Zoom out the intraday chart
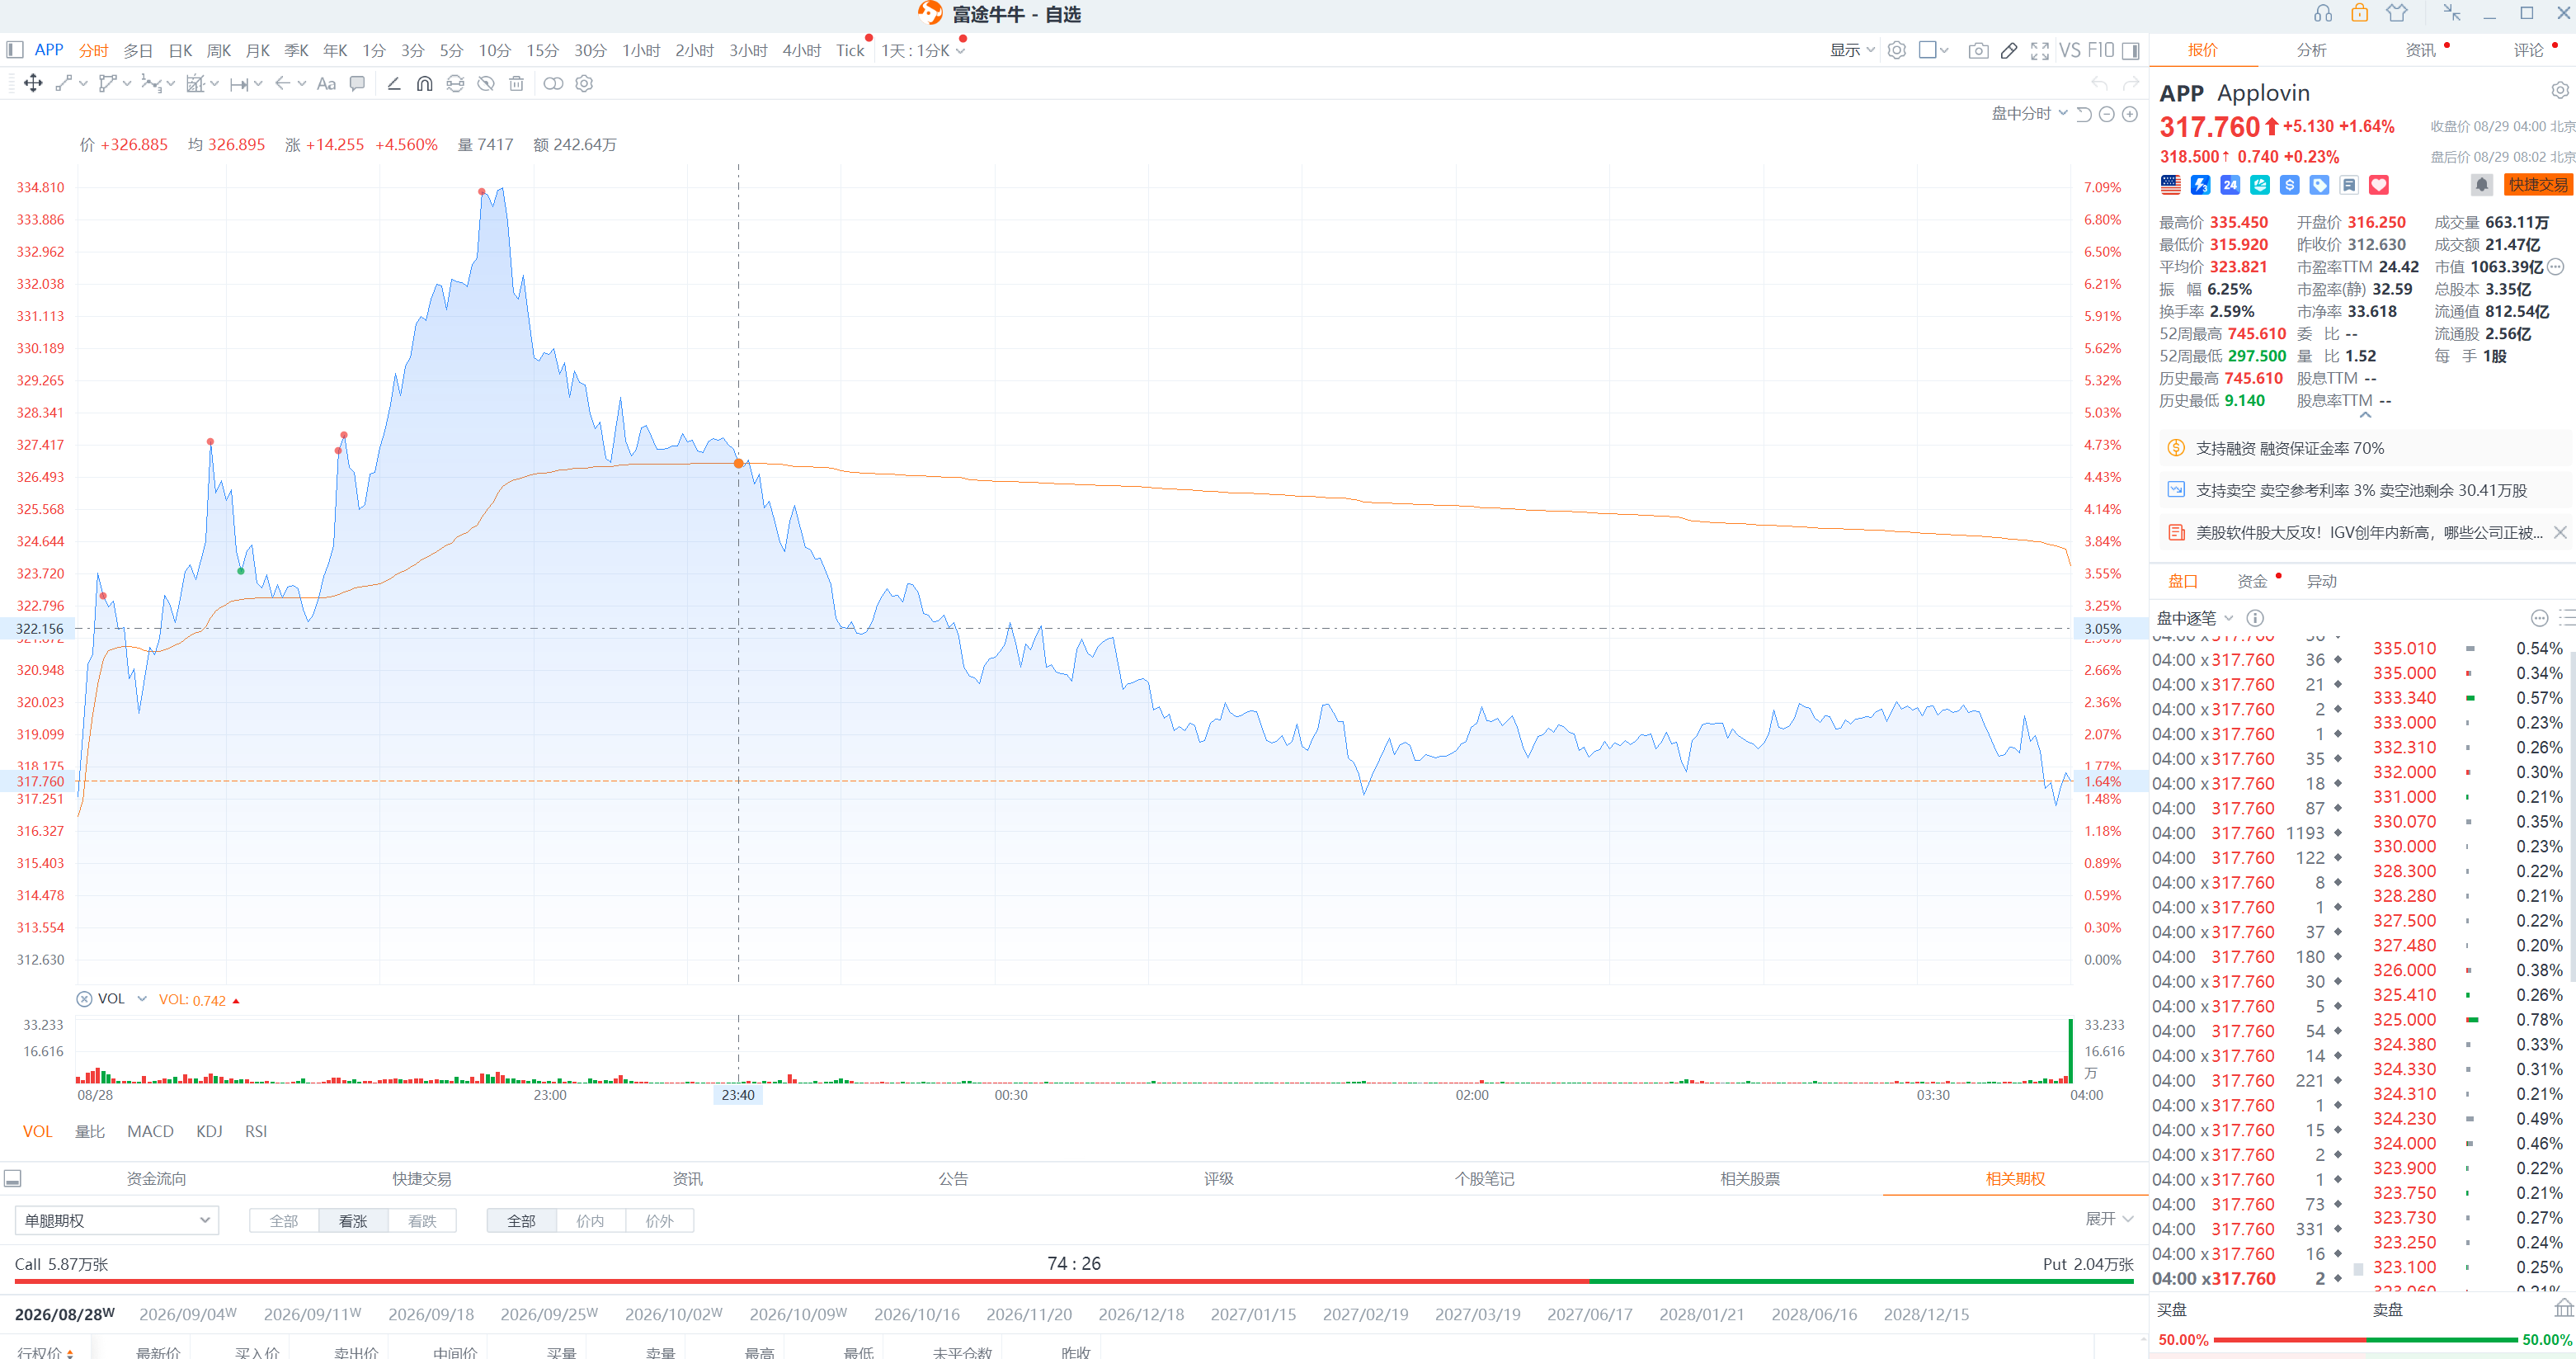Image resolution: width=2576 pixels, height=1359 pixels. coord(2107,114)
